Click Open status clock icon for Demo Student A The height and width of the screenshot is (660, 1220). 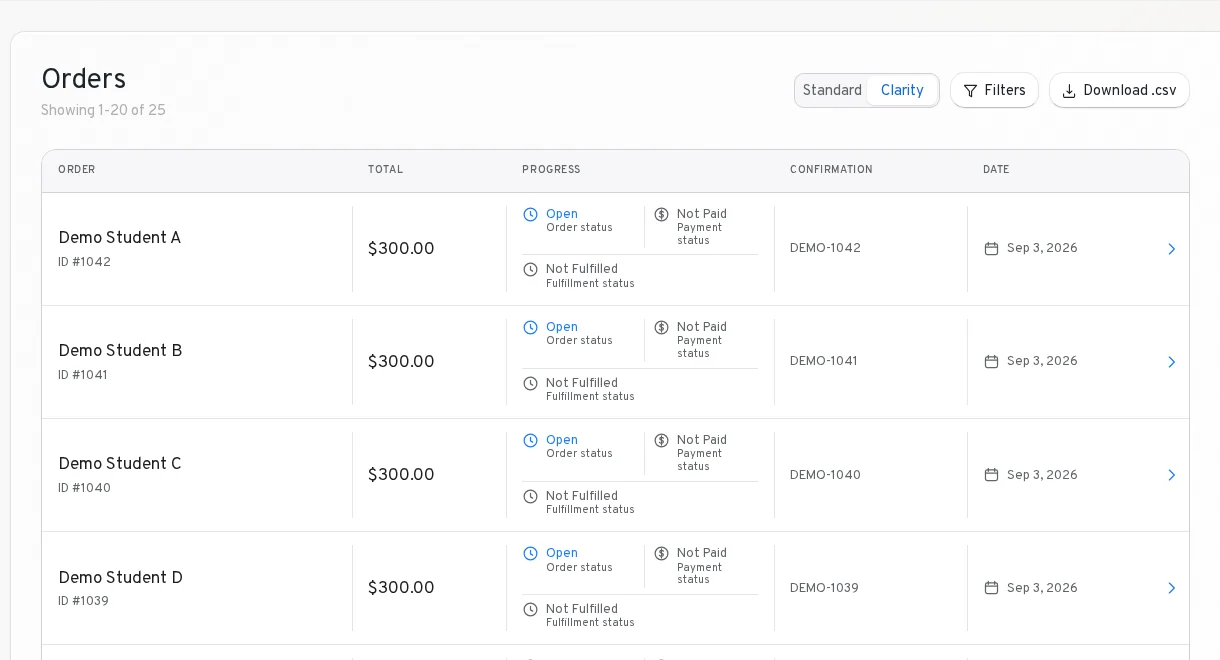(x=530, y=214)
